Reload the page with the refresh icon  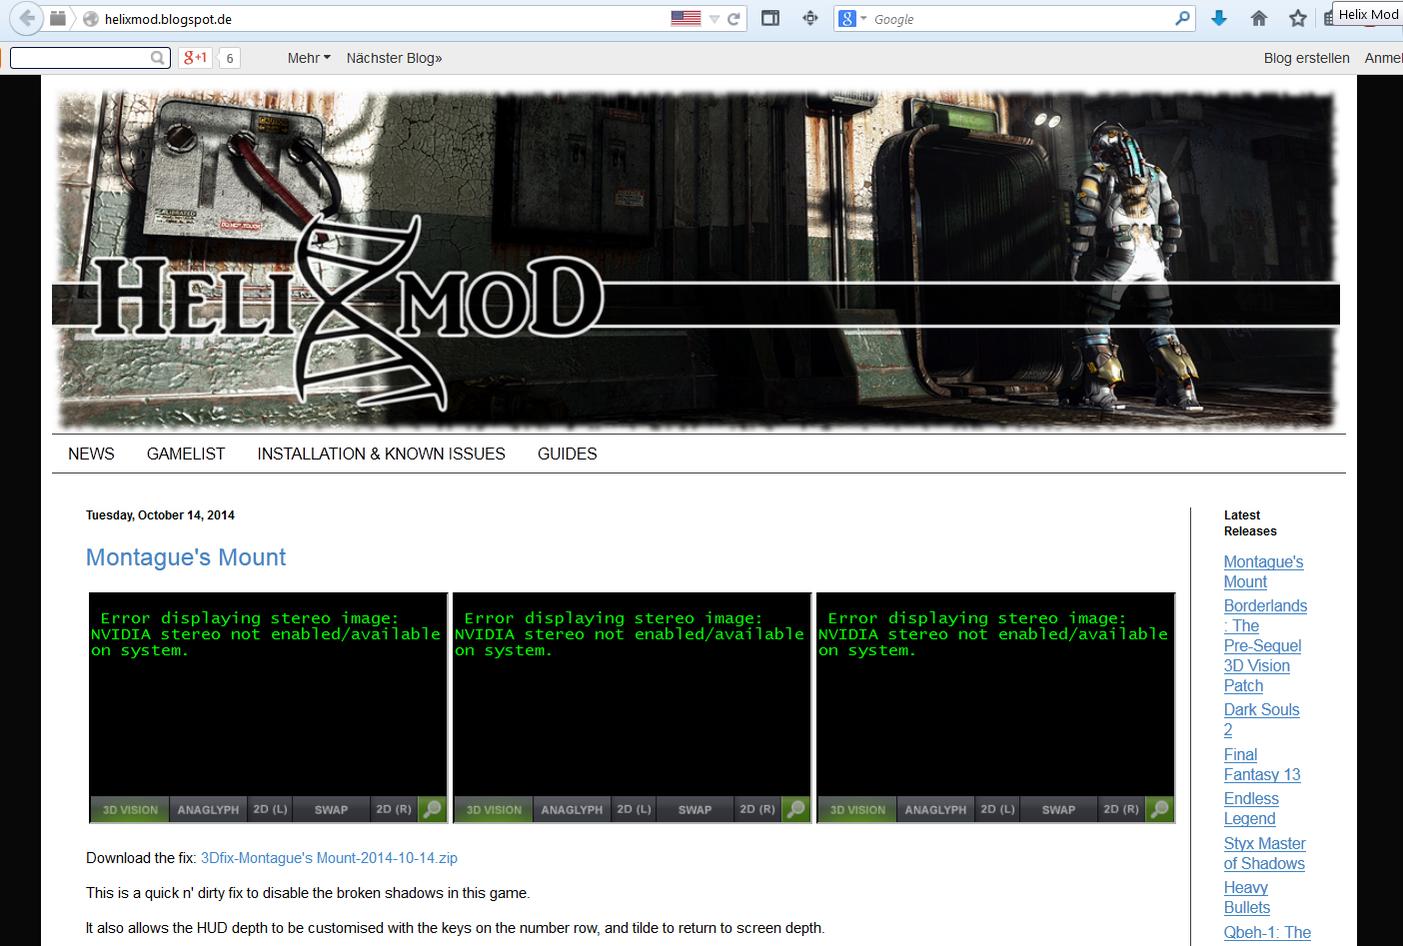coord(734,19)
